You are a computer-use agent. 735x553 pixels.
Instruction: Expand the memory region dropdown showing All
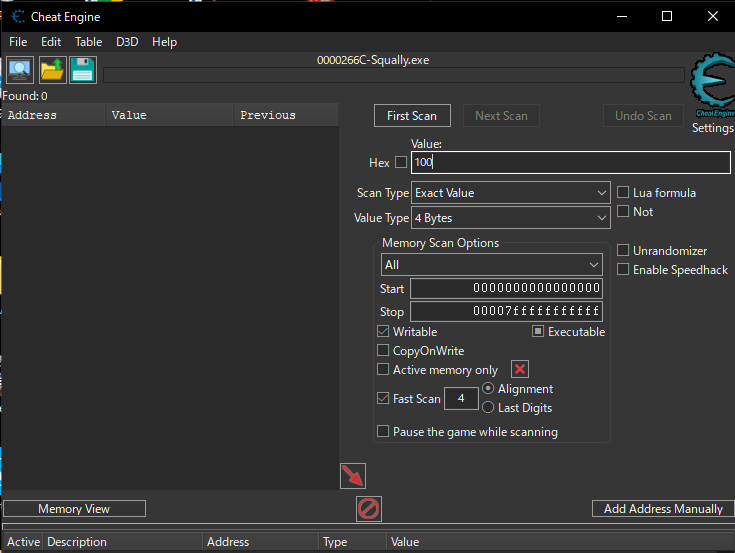pos(491,265)
